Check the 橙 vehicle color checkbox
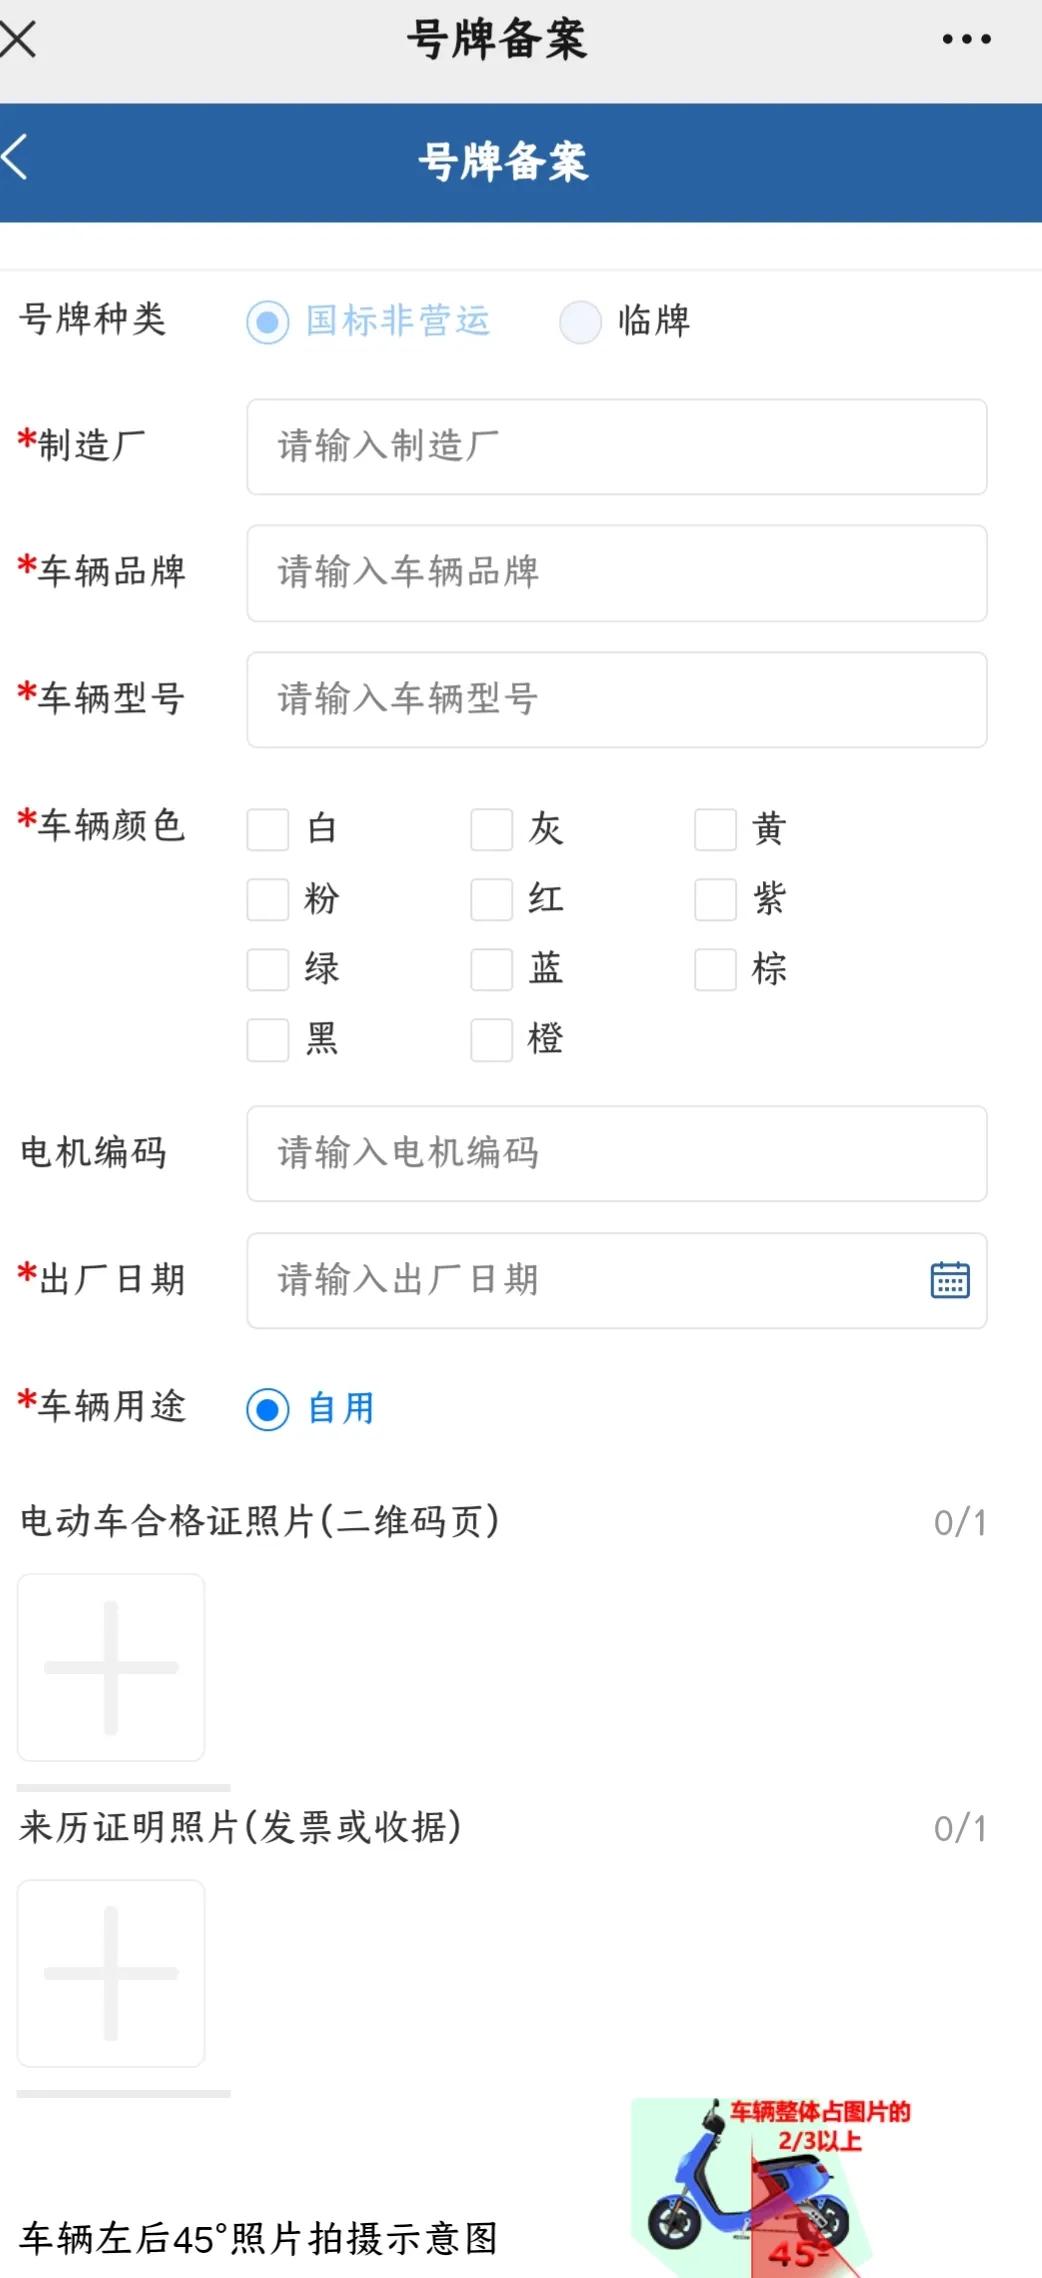1042x2278 pixels. pyautogui.click(x=490, y=1039)
